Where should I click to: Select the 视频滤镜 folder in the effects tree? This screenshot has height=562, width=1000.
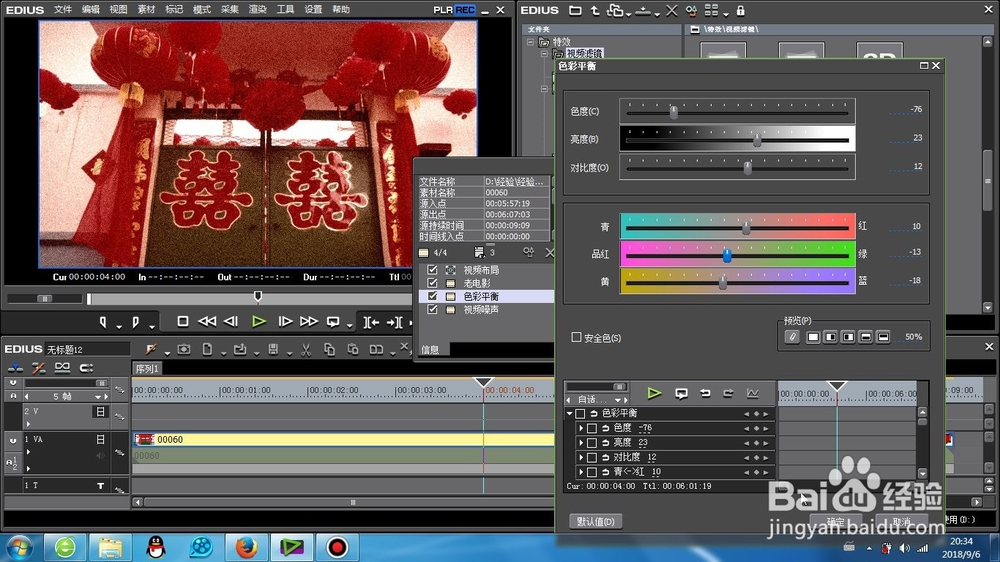pyautogui.click(x=584, y=54)
